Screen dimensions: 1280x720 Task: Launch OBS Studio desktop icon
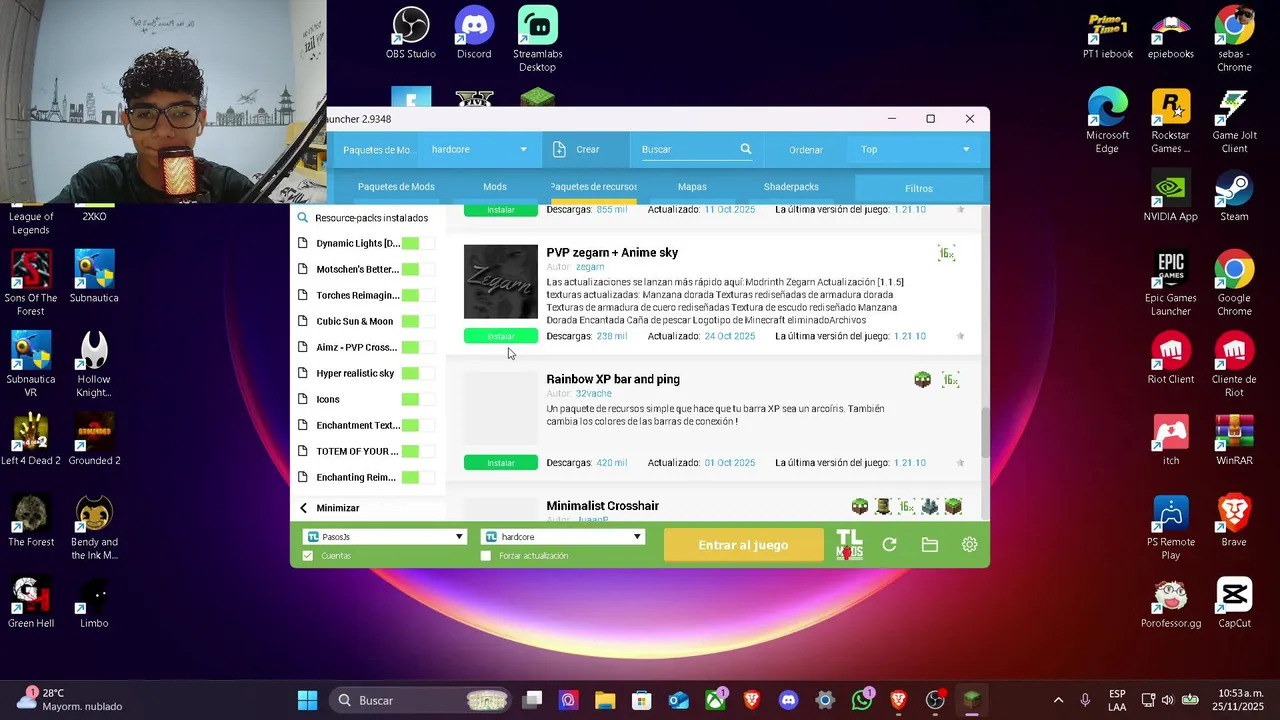(410, 33)
